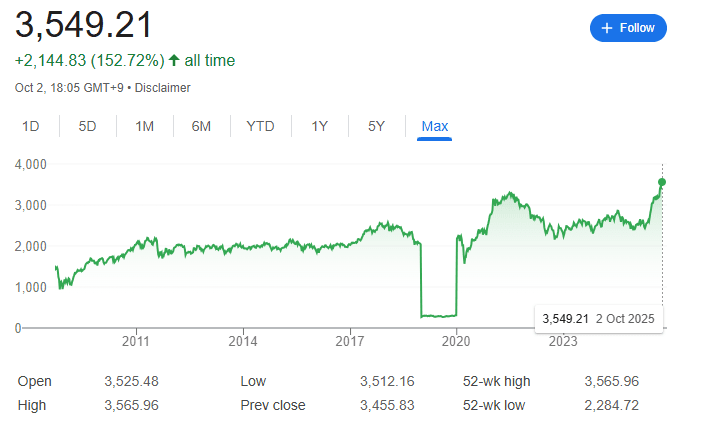Screen dimensions: 713x430
Task: Click the 2020 x-axis label
Action: [456, 341]
